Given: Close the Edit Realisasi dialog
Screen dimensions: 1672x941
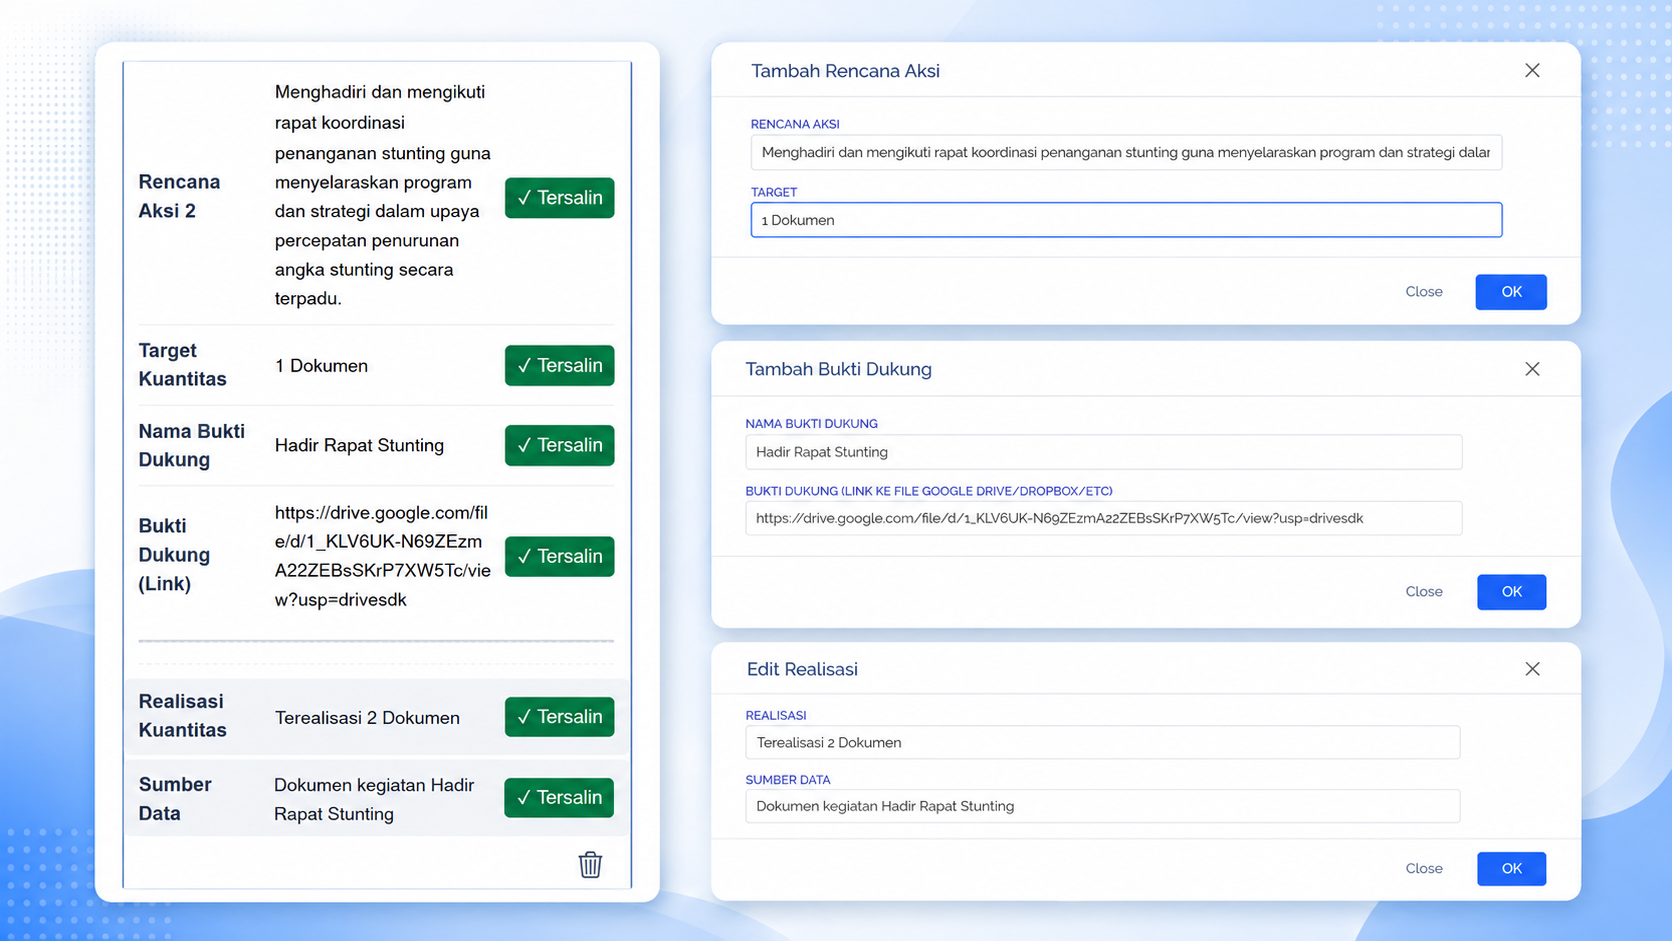Looking at the screenshot, I should pyautogui.click(x=1532, y=669).
